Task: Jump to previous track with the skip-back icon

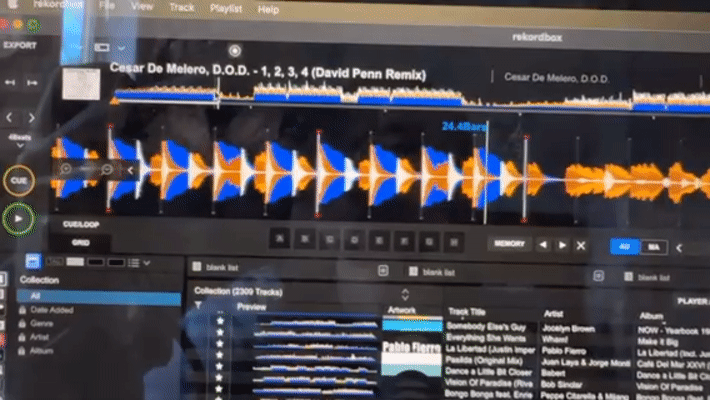Action: tap(10, 82)
